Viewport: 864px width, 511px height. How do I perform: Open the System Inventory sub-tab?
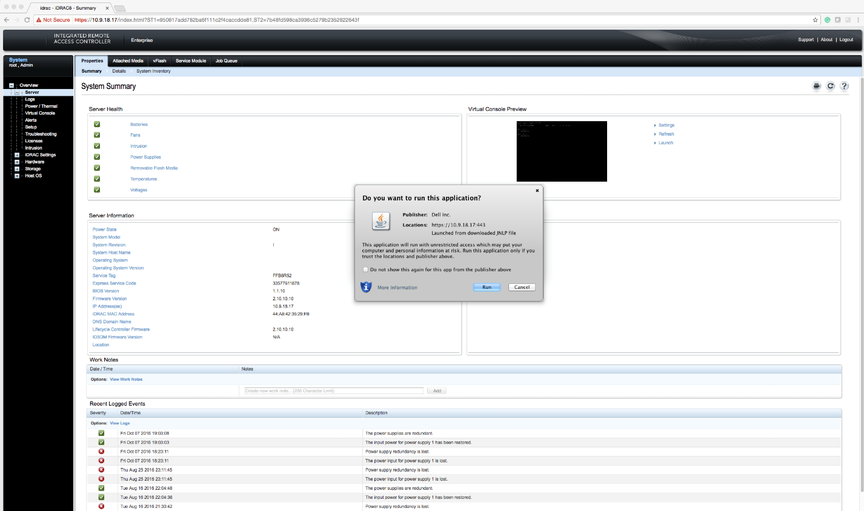153,71
